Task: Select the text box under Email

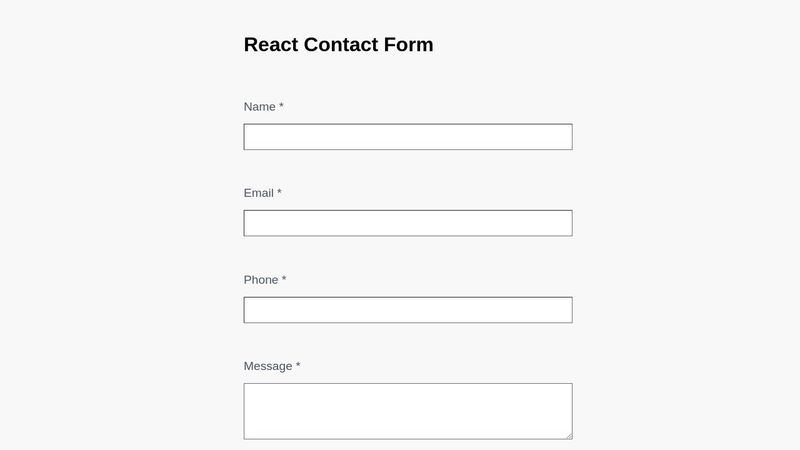Action: [408, 223]
